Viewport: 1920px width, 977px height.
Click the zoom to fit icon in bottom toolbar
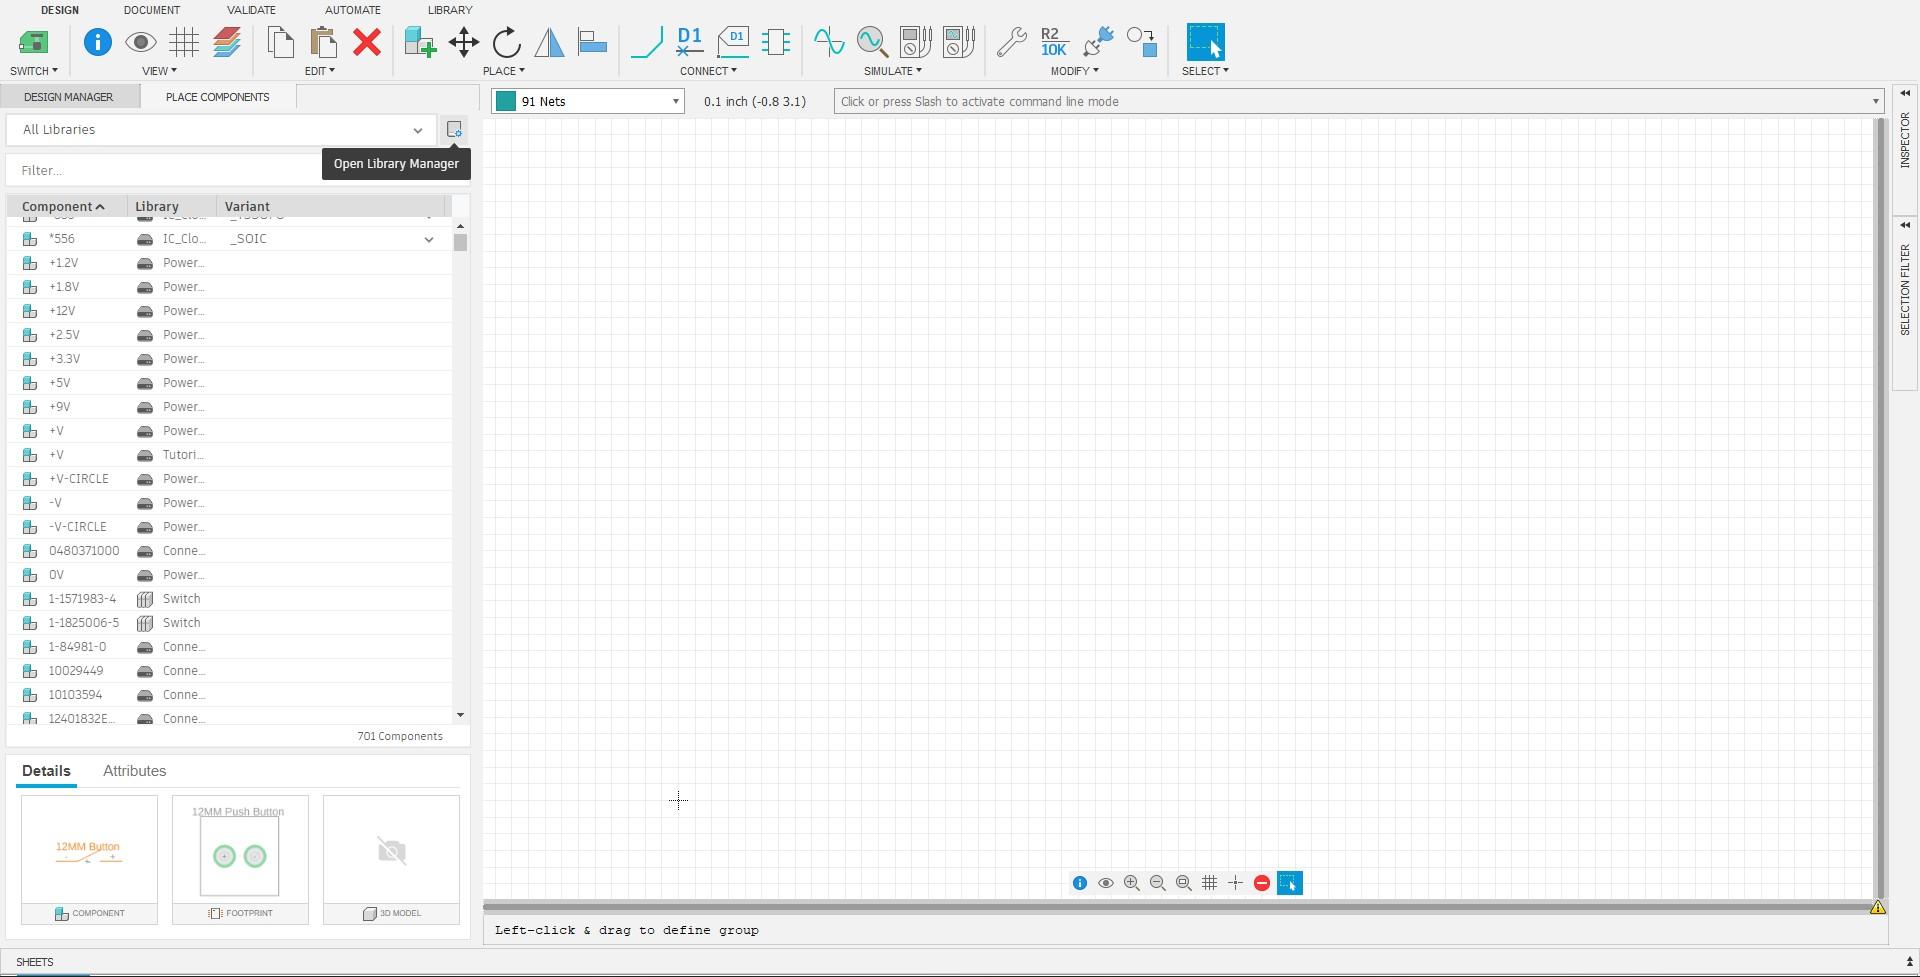pos(1184,883)
